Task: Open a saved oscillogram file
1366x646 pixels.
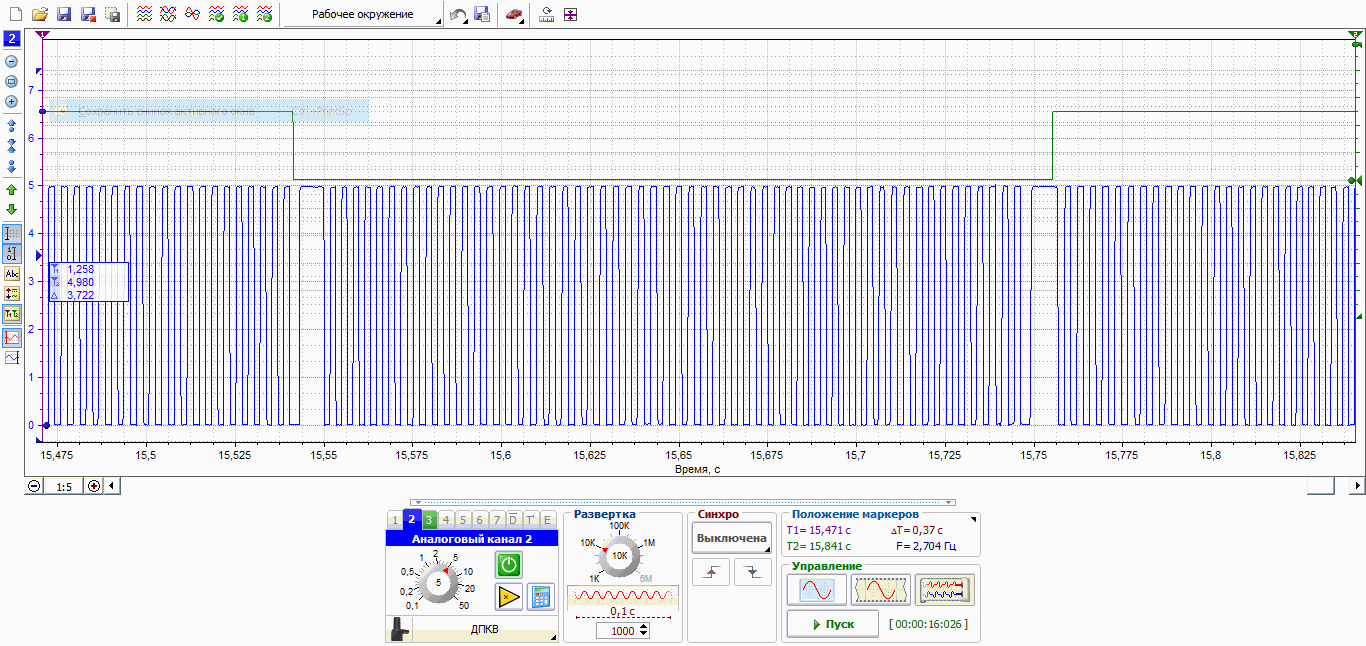Action: (x=40, y=15)
